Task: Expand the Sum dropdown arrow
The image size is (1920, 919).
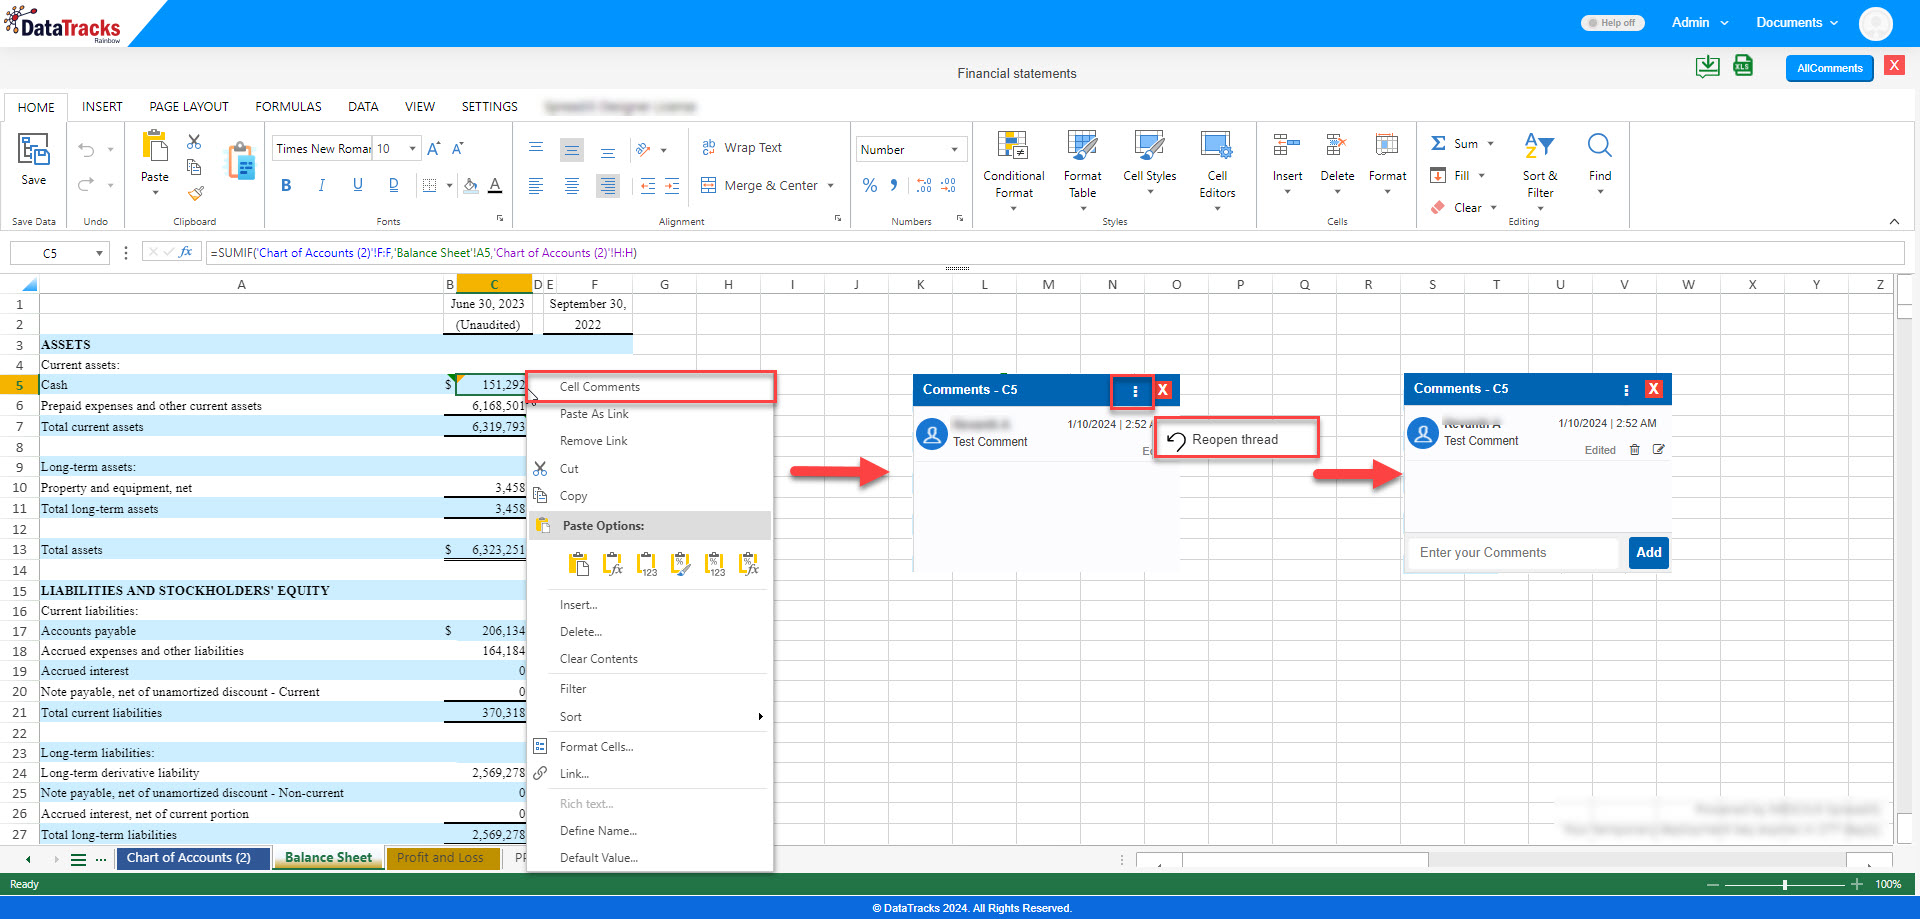Action: point(1490,144)
